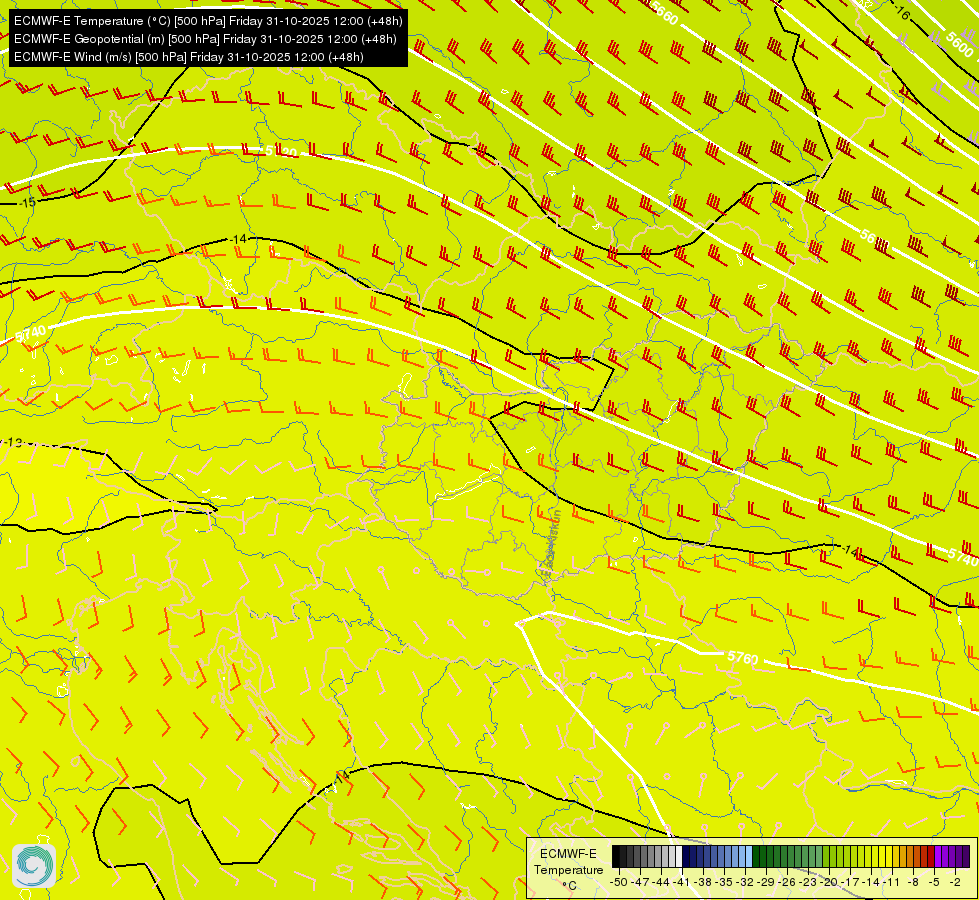Pick the darkest purple swatch ending the legend
This screenshot has width=979, height=900.
(967, 856)
